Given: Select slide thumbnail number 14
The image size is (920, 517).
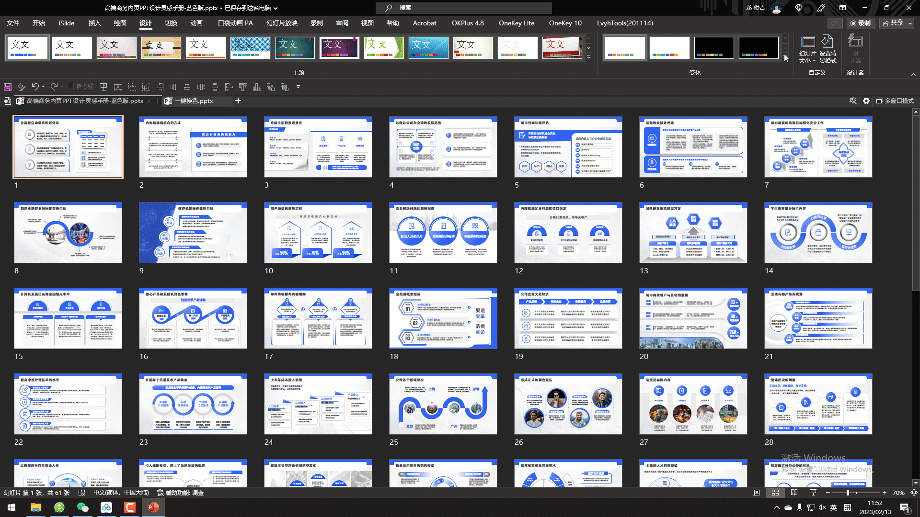Looking at the screenshot, I should 818,232.
